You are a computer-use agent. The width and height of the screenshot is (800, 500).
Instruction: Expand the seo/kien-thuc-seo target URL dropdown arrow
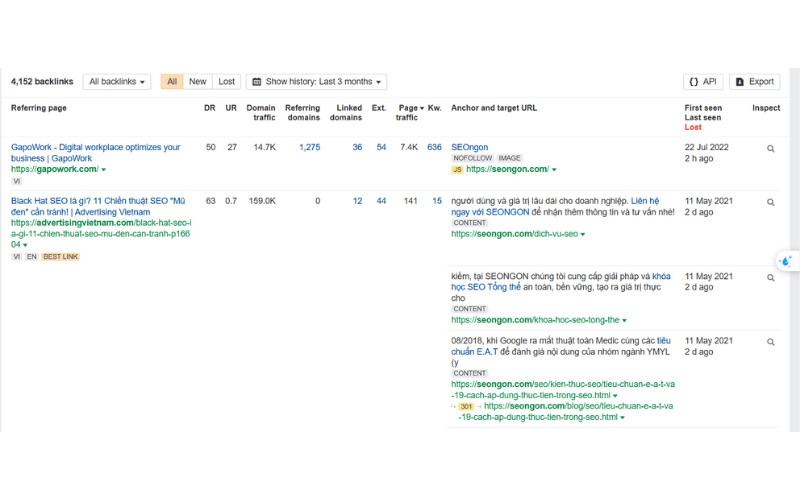click(615, 396)
